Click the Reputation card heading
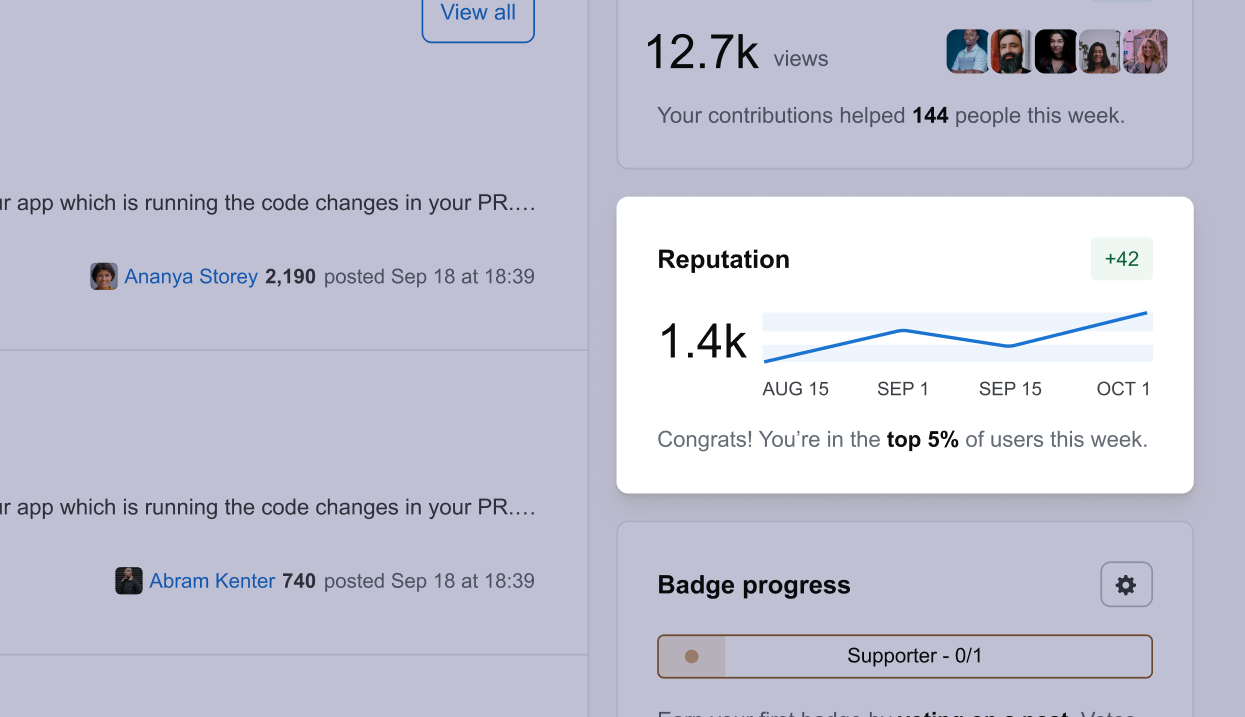Screen dimensions: 1245x717 (724, 260)
